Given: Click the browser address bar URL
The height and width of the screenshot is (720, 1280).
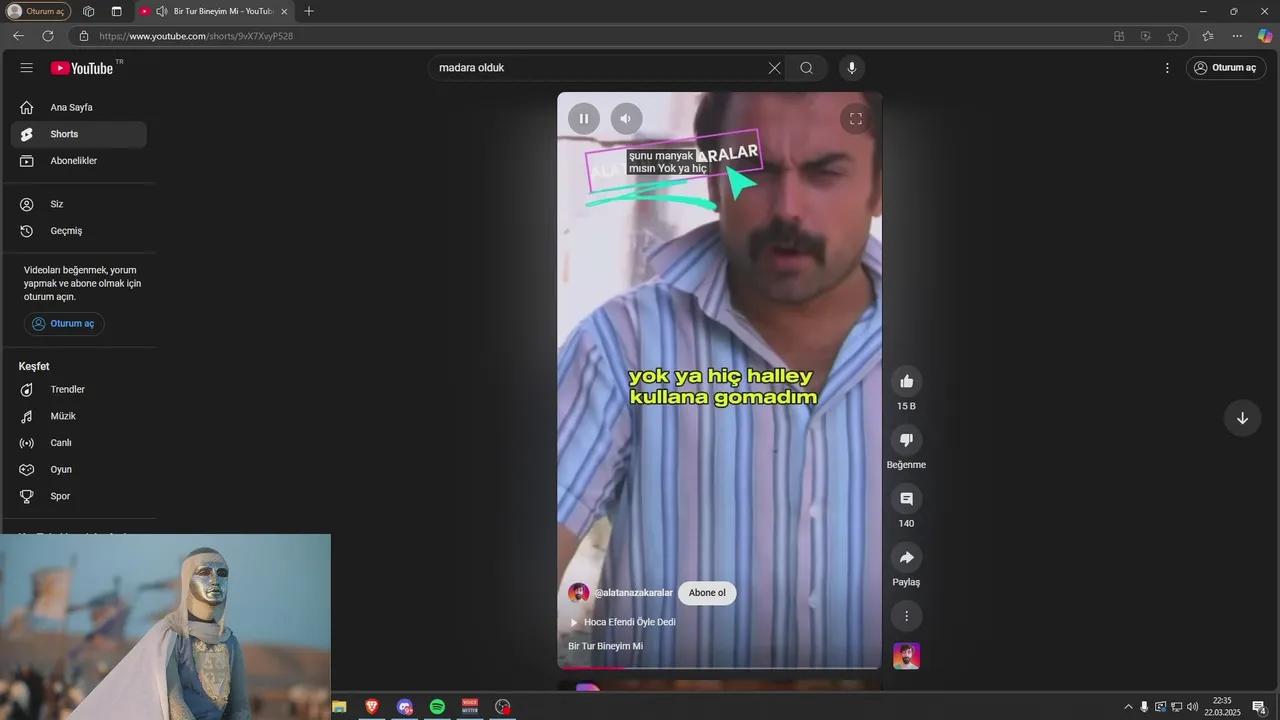Looking at the screenshot, I should [196, 36].
